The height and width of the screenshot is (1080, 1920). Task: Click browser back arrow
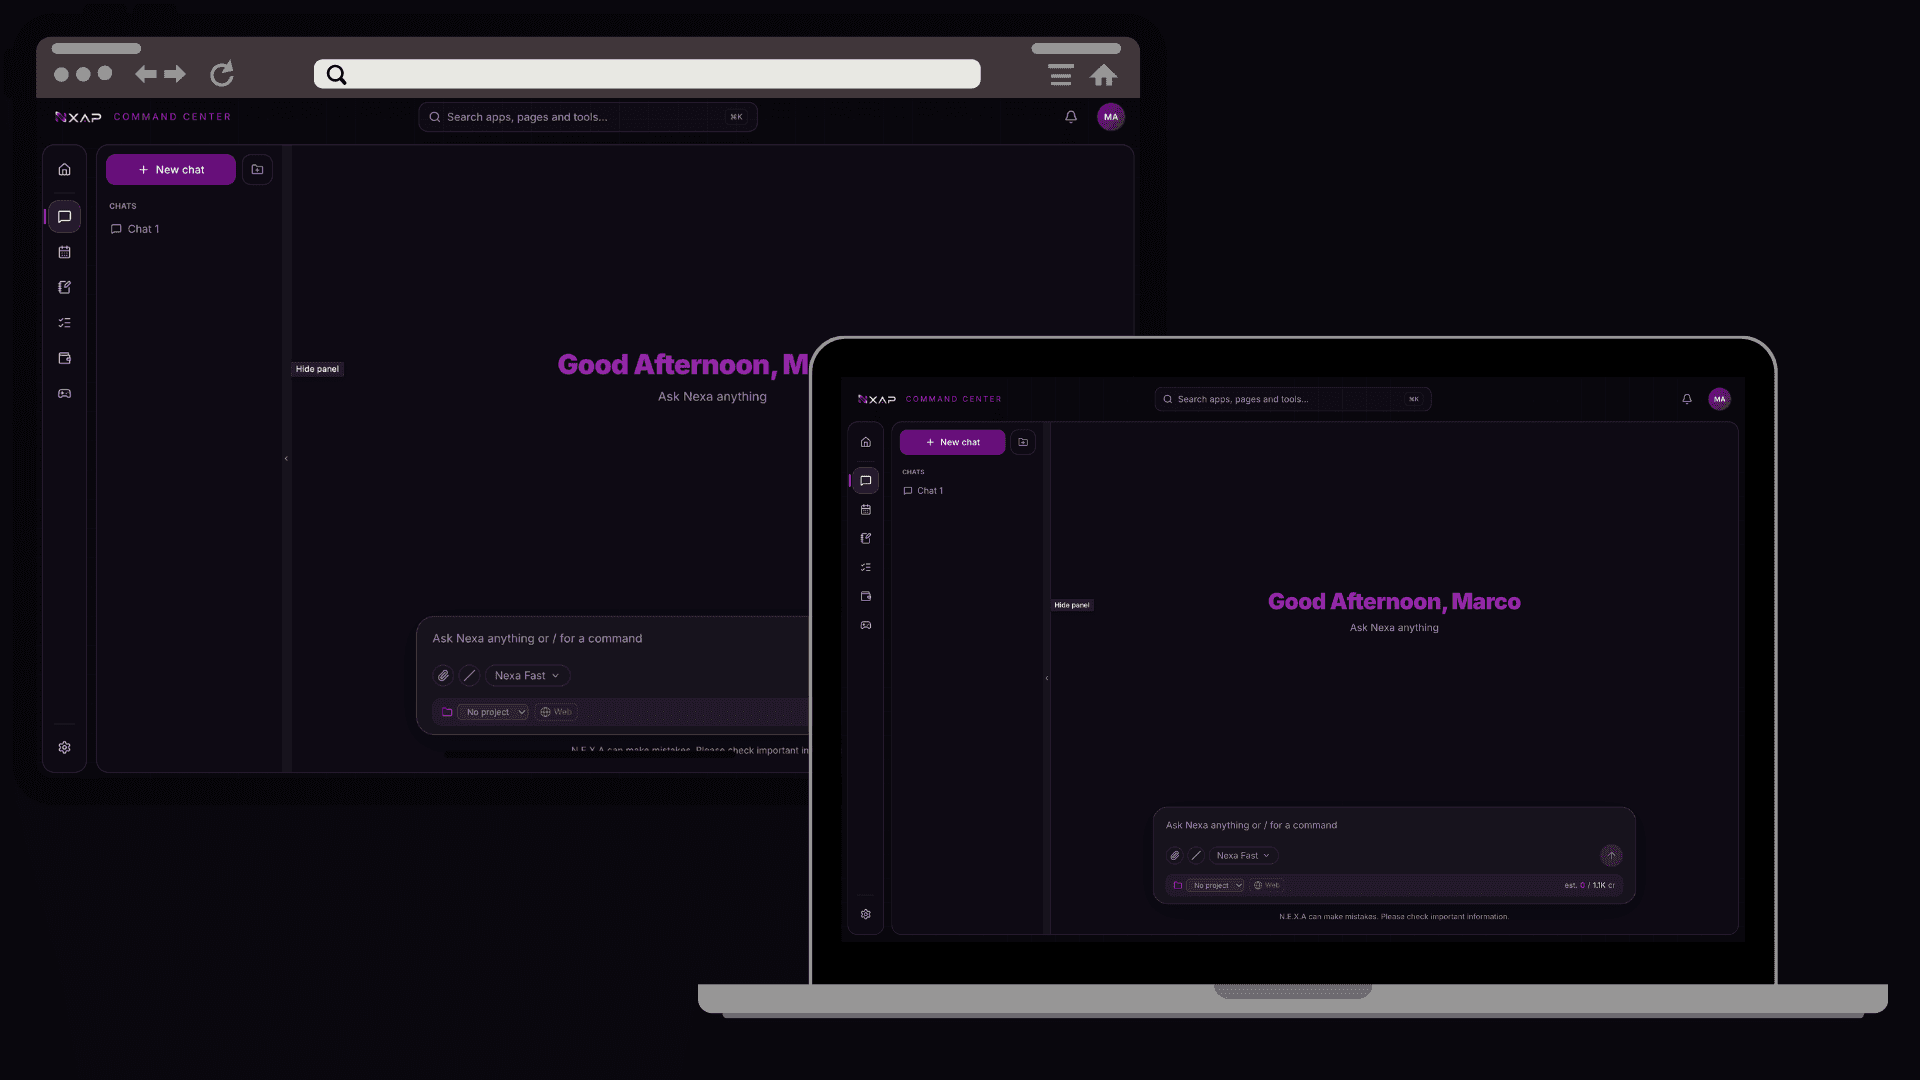point(146,74)
